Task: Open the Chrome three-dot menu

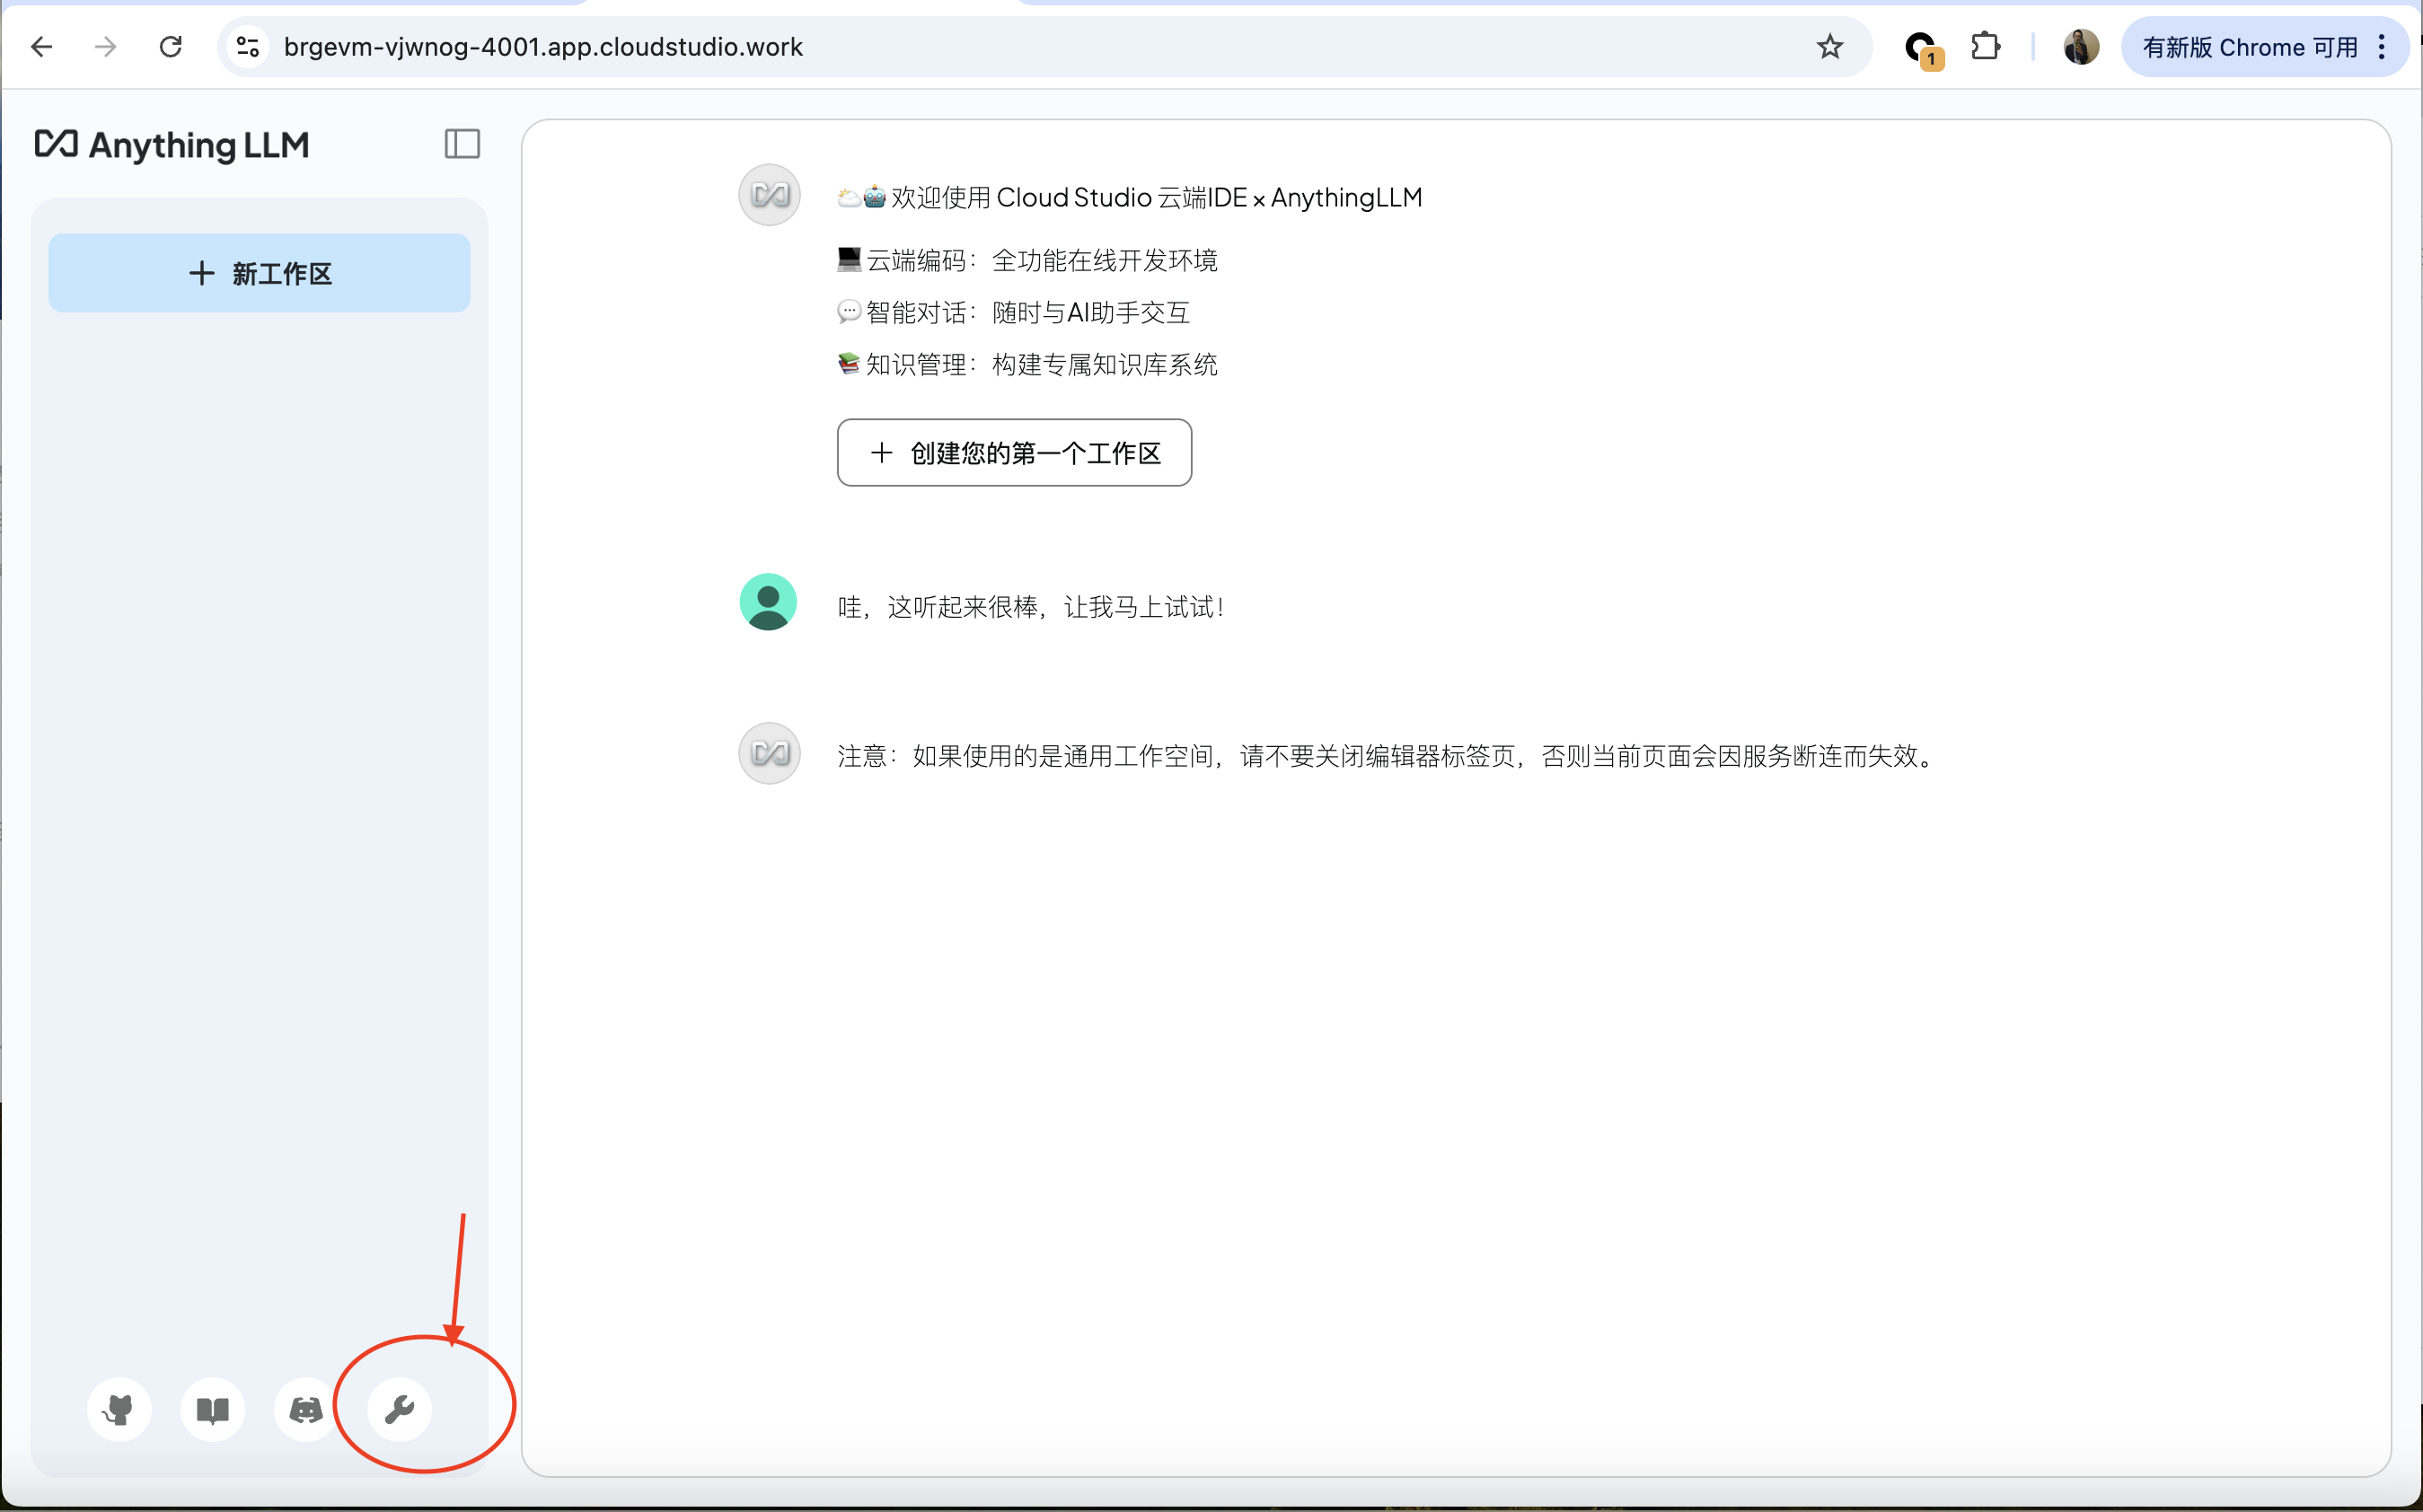Action: (2381, 47)
